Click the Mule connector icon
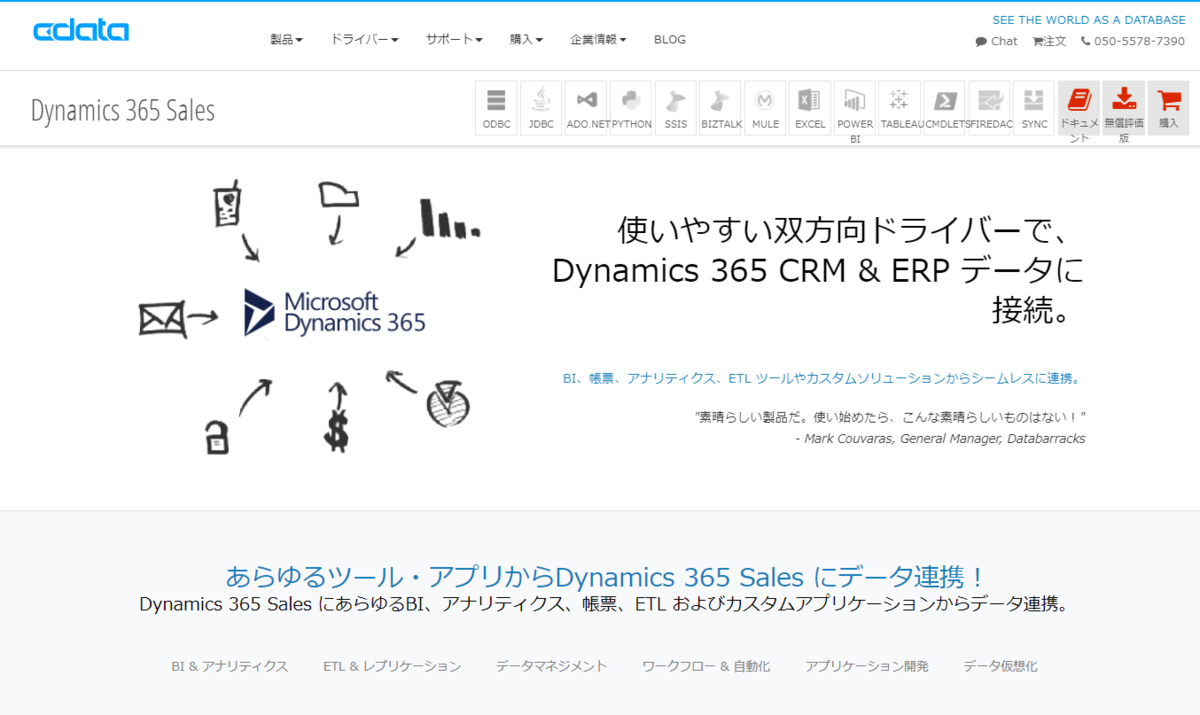 tap(765, 108)
